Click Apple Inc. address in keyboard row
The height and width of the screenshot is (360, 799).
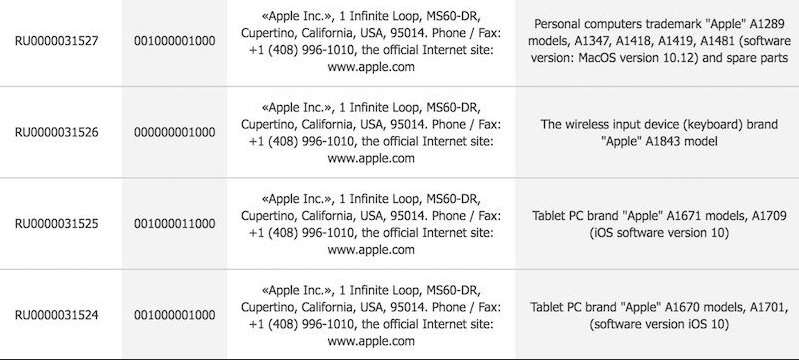pyautogui.click(x=371, y=133)
